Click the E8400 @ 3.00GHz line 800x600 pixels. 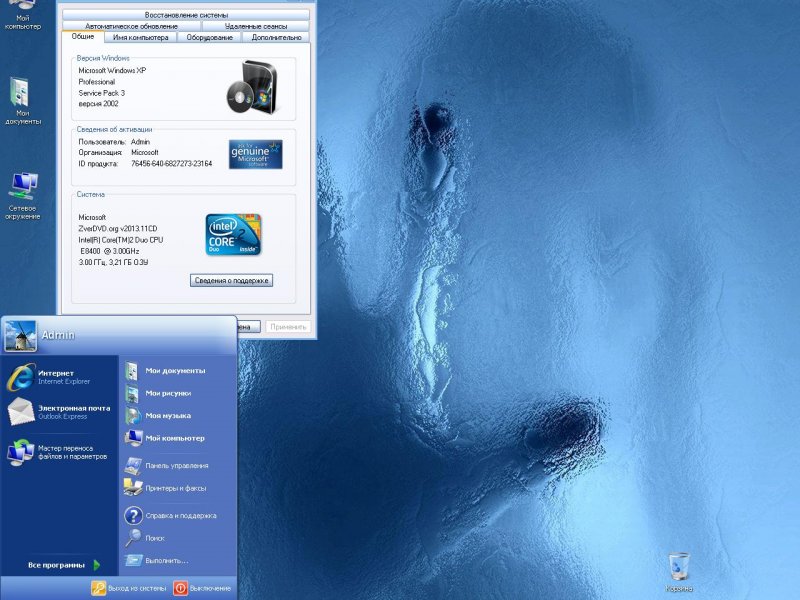[x=110, y=251]
